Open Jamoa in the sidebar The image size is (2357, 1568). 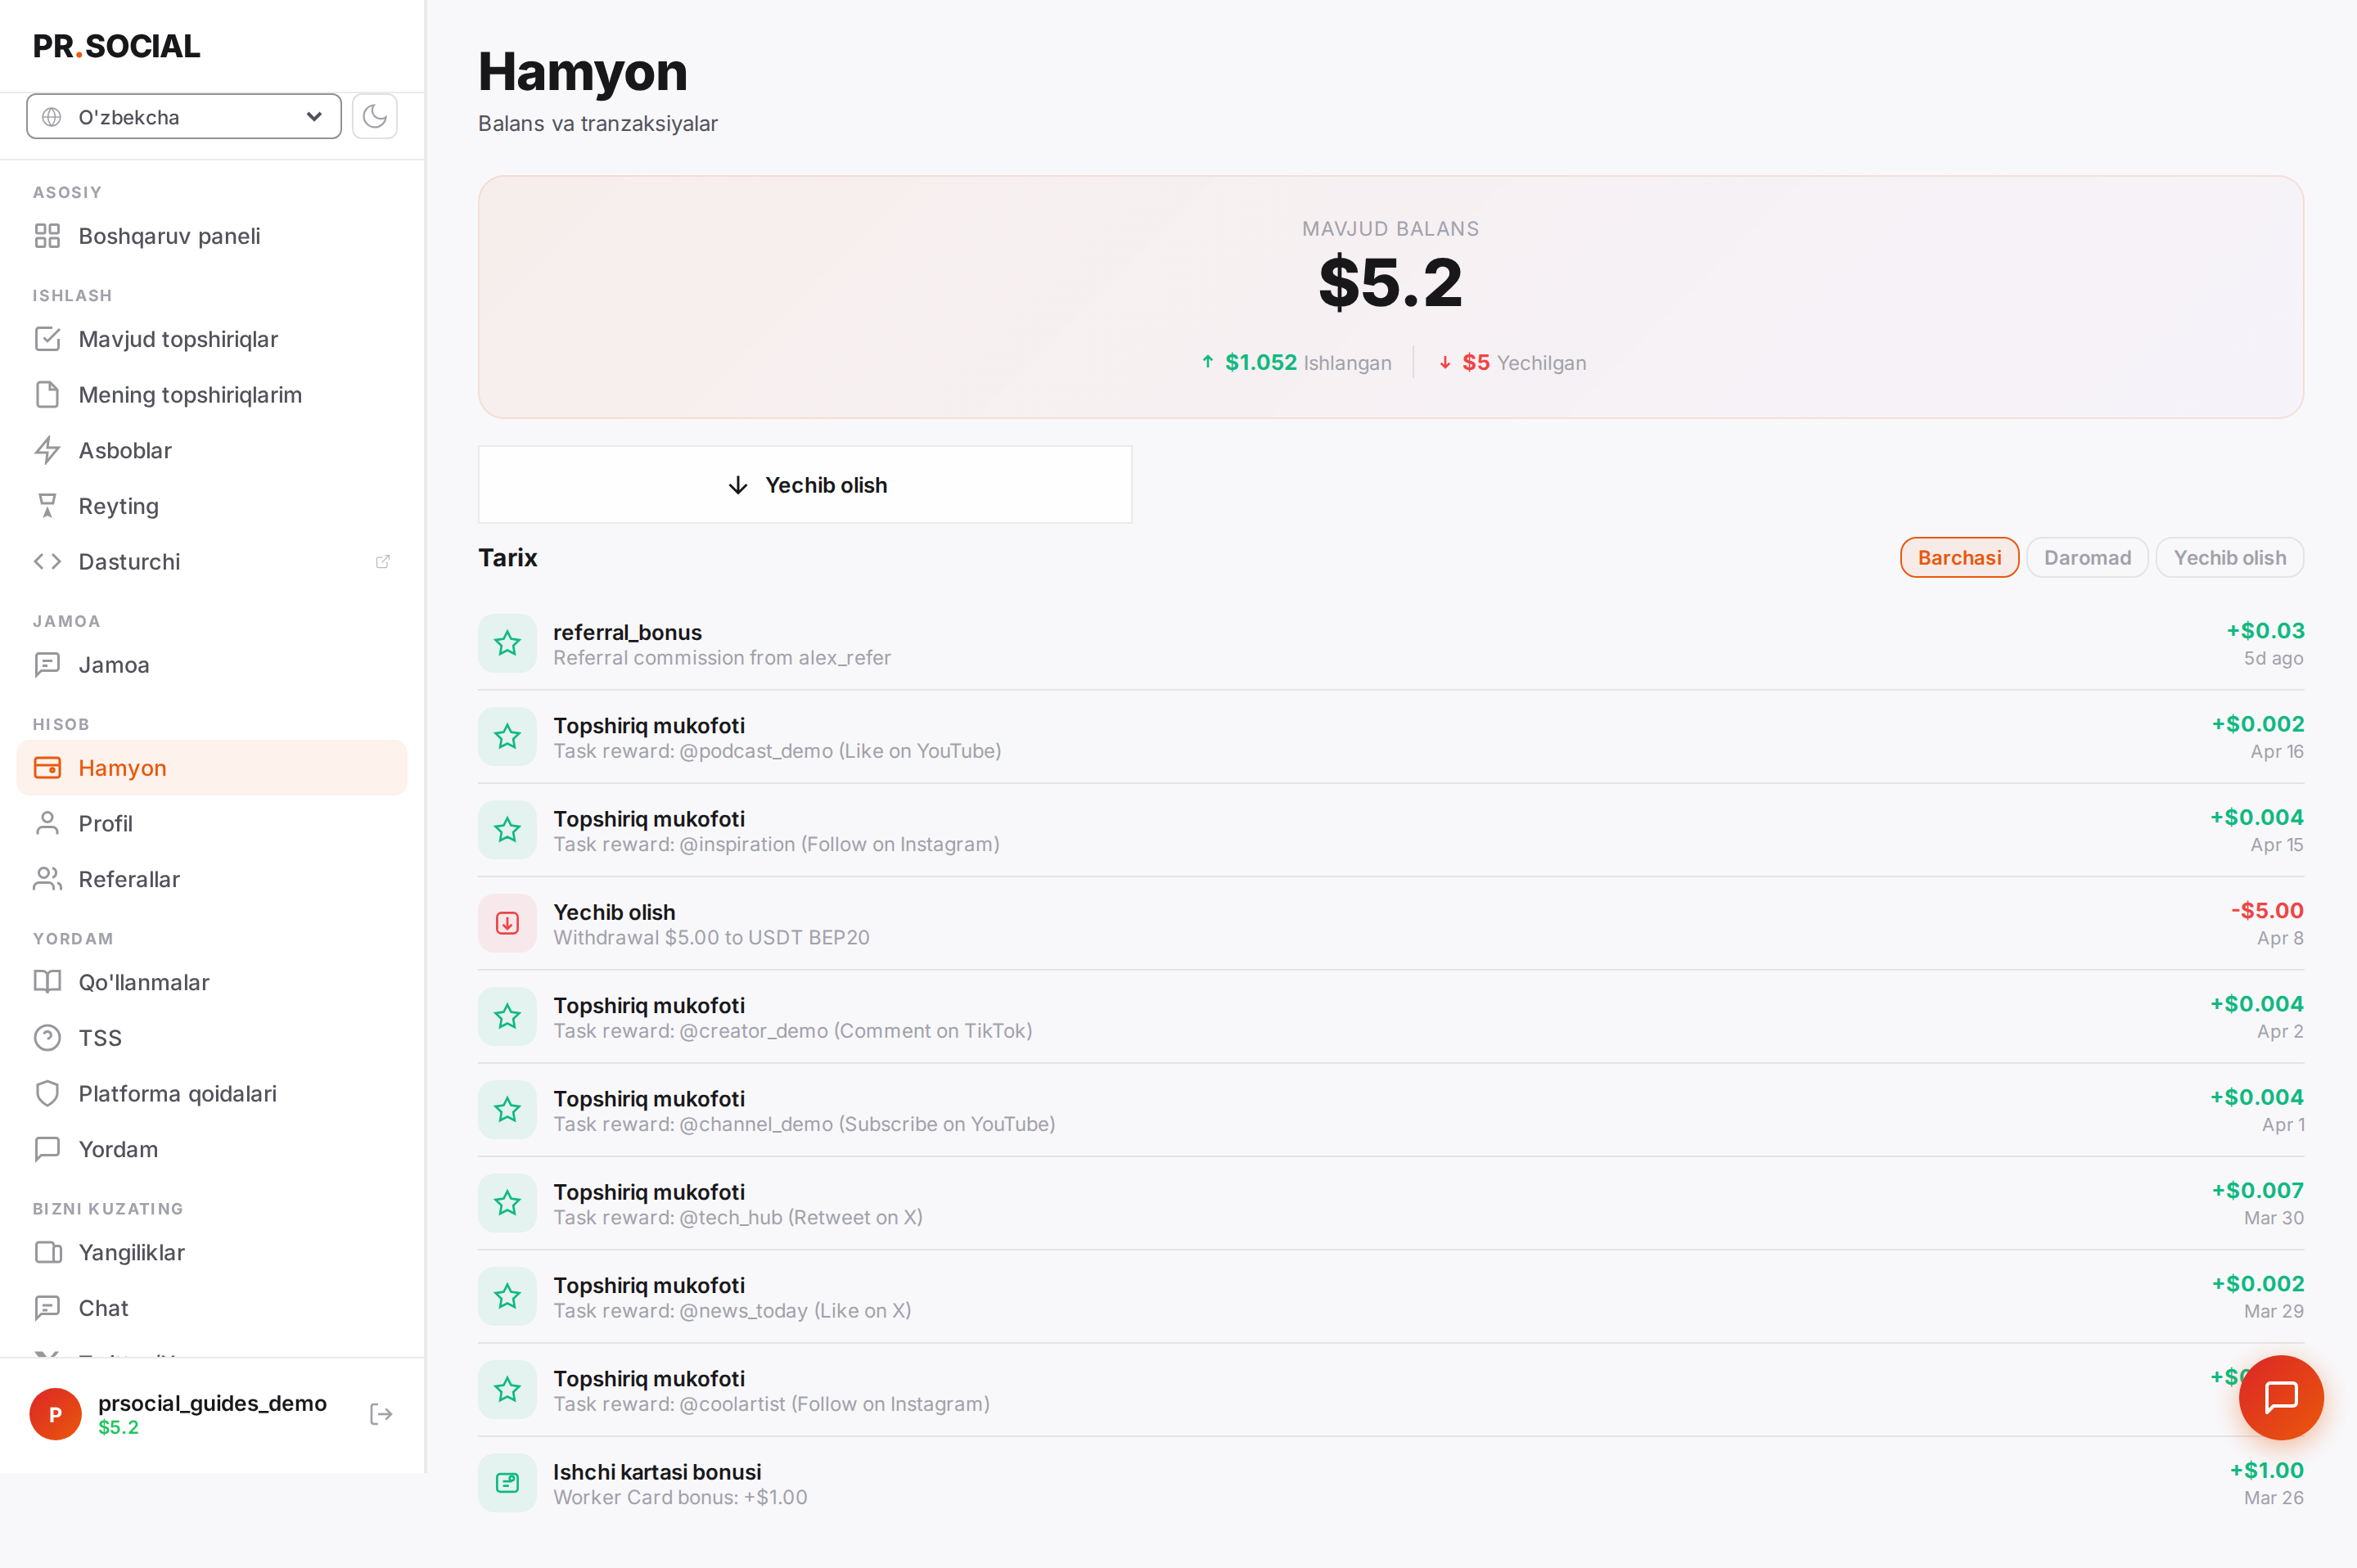(x=212, y=665)
